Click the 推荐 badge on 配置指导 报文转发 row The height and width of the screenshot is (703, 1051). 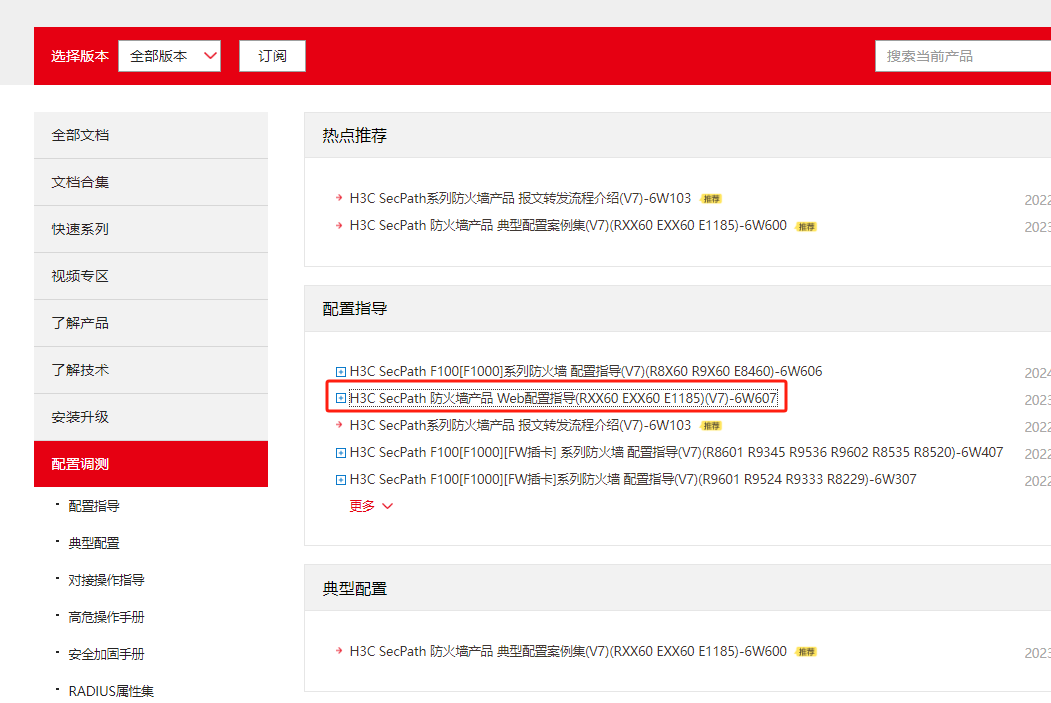pyautogui.click(x=711, y=426)
